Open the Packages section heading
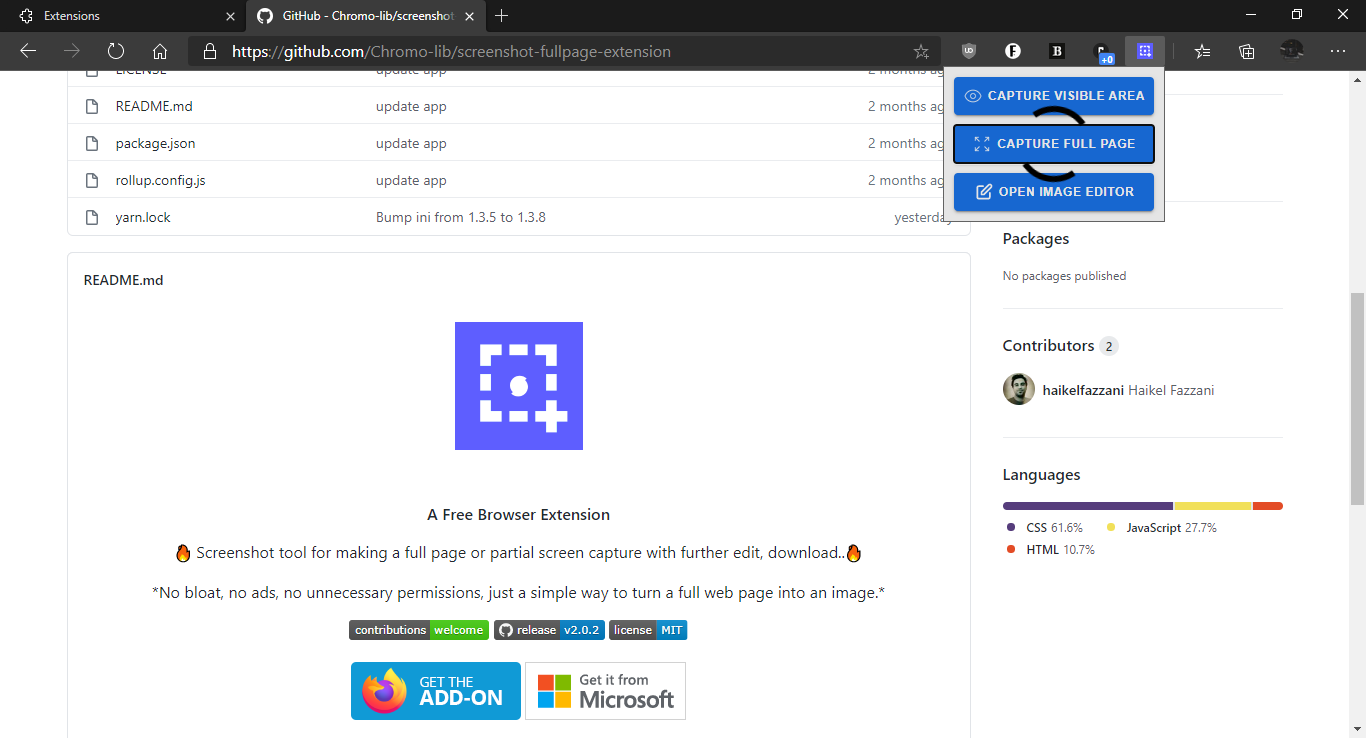 point(1036,239)
